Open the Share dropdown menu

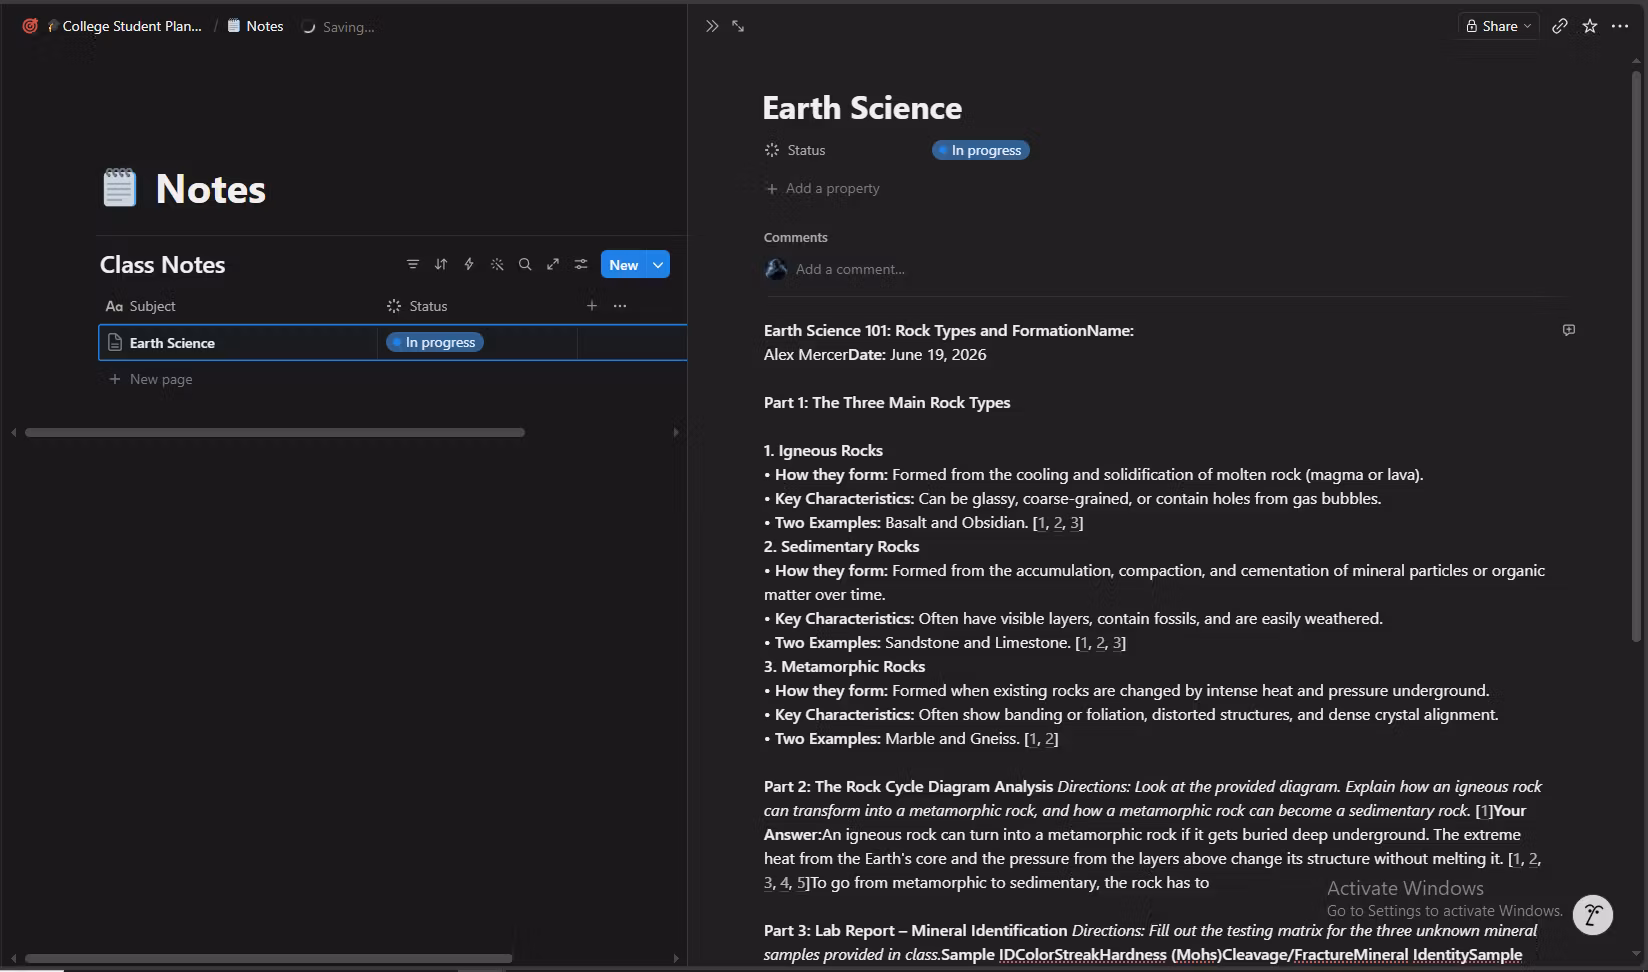(1498, 26)
